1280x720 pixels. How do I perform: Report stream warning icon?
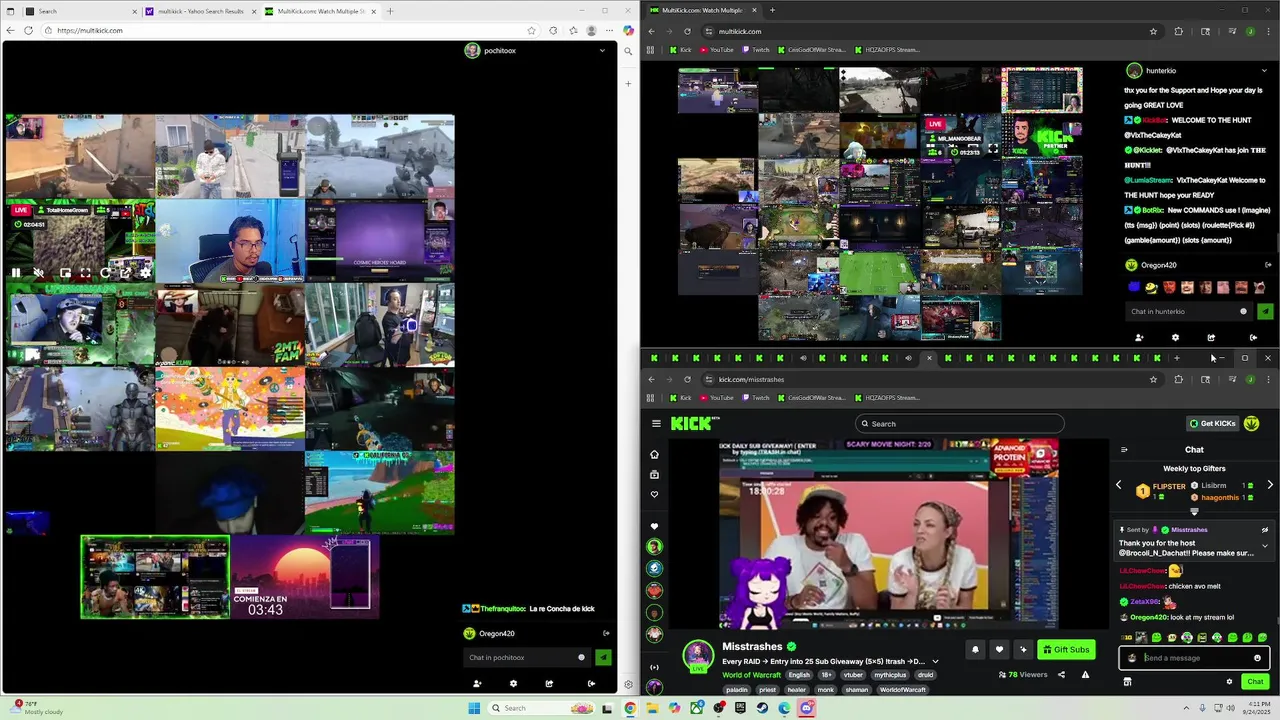(1085, 675)
